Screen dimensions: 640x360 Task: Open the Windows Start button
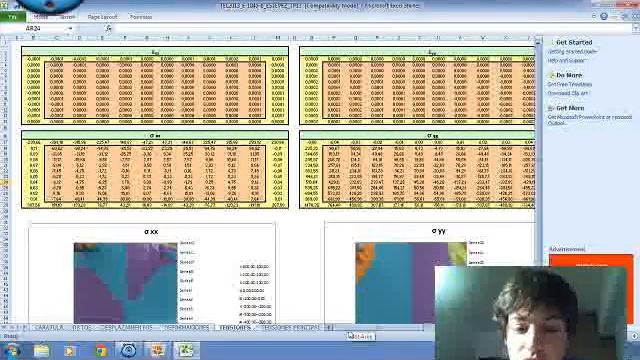tap(11, 351)
